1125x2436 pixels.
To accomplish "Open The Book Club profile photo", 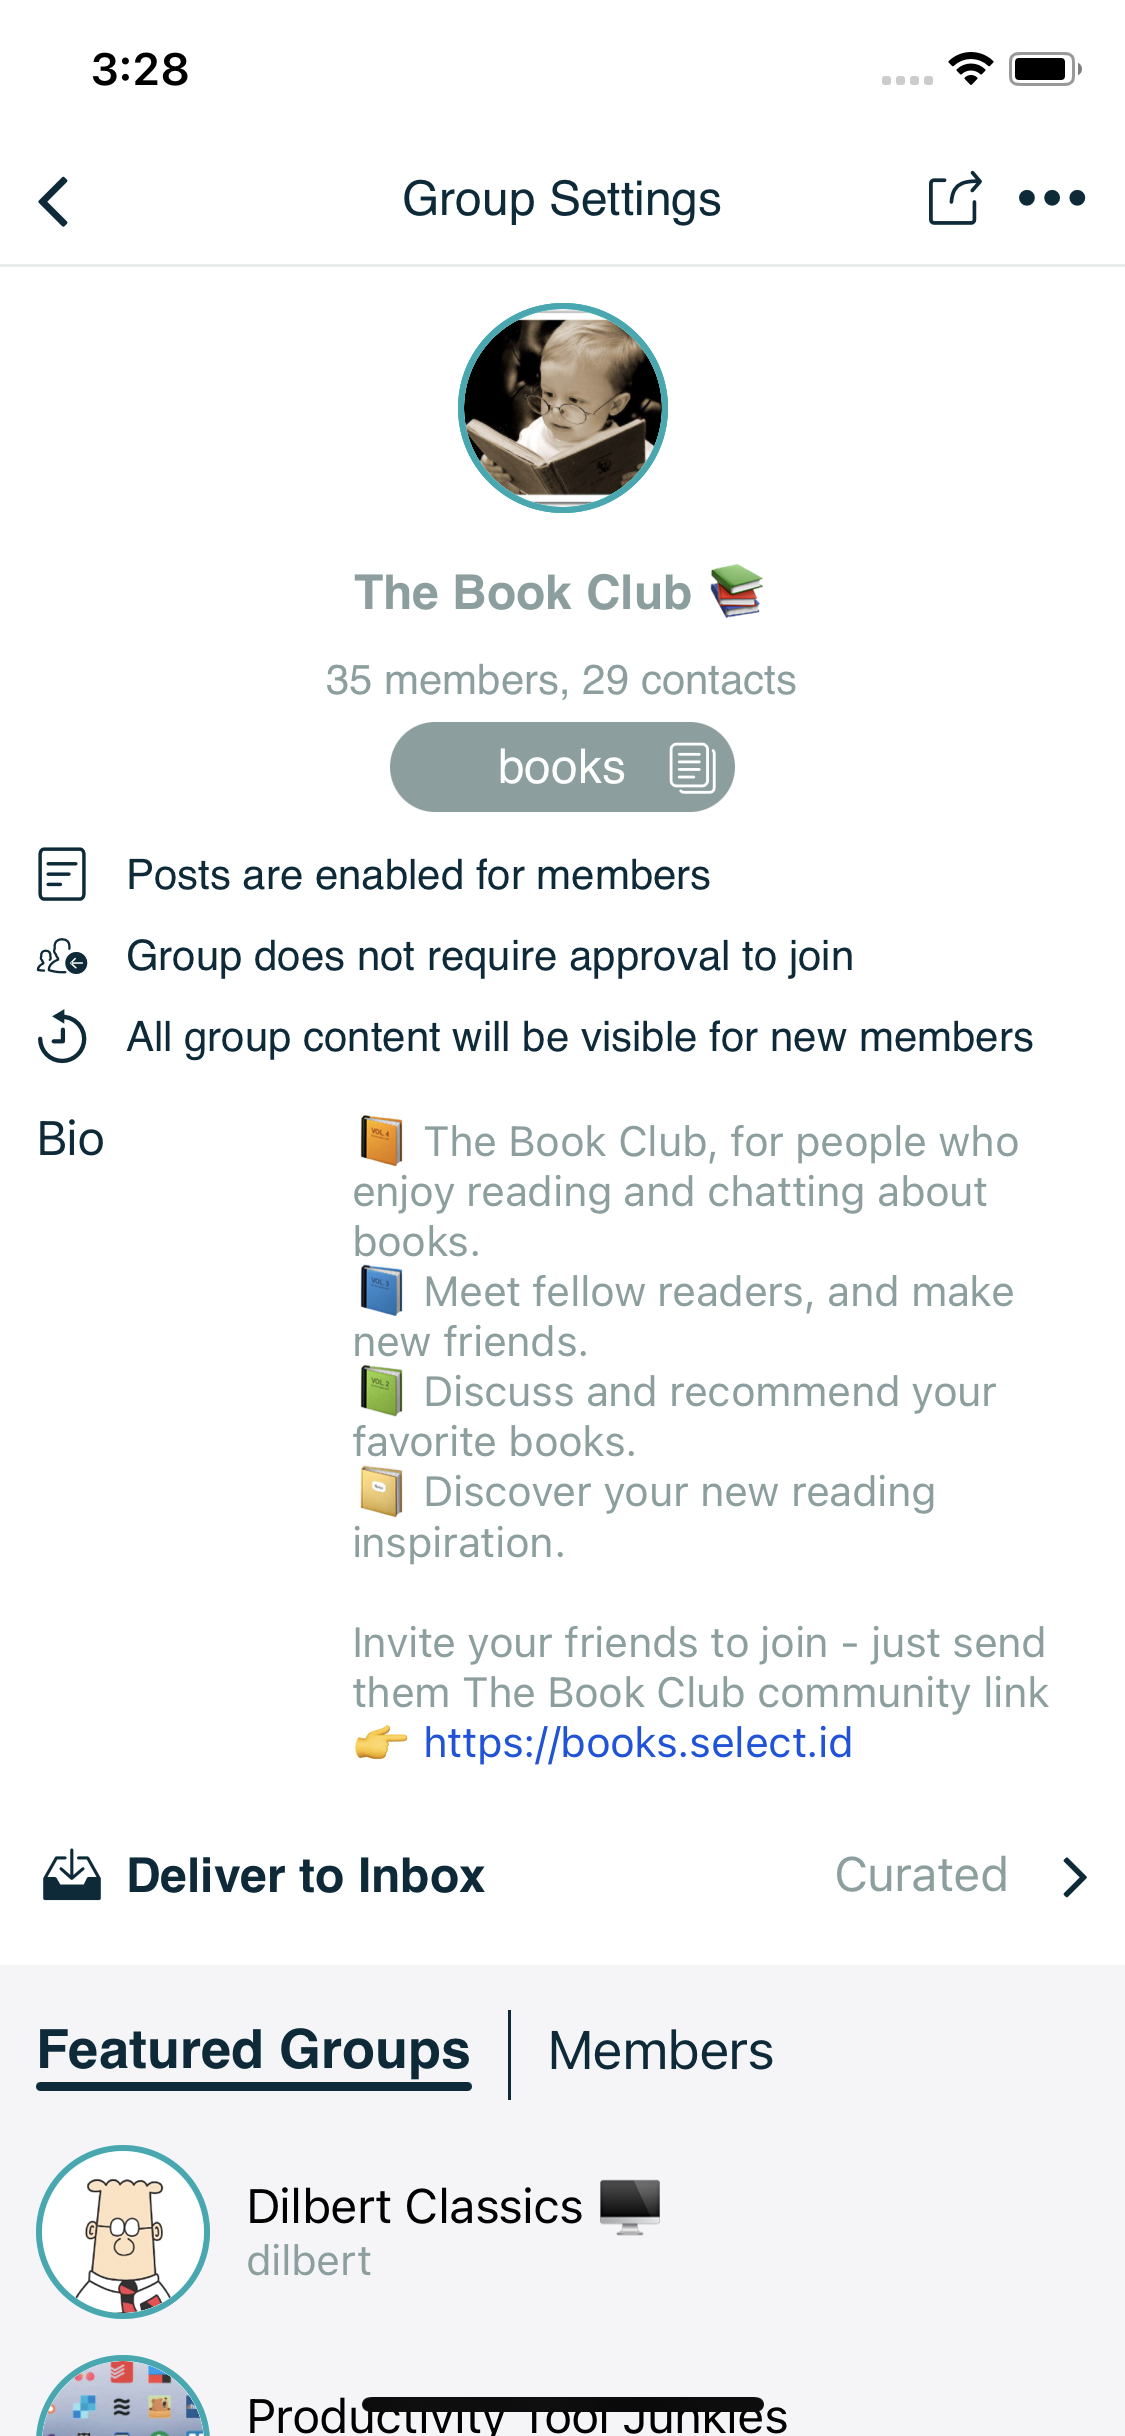I will point(563,408).
